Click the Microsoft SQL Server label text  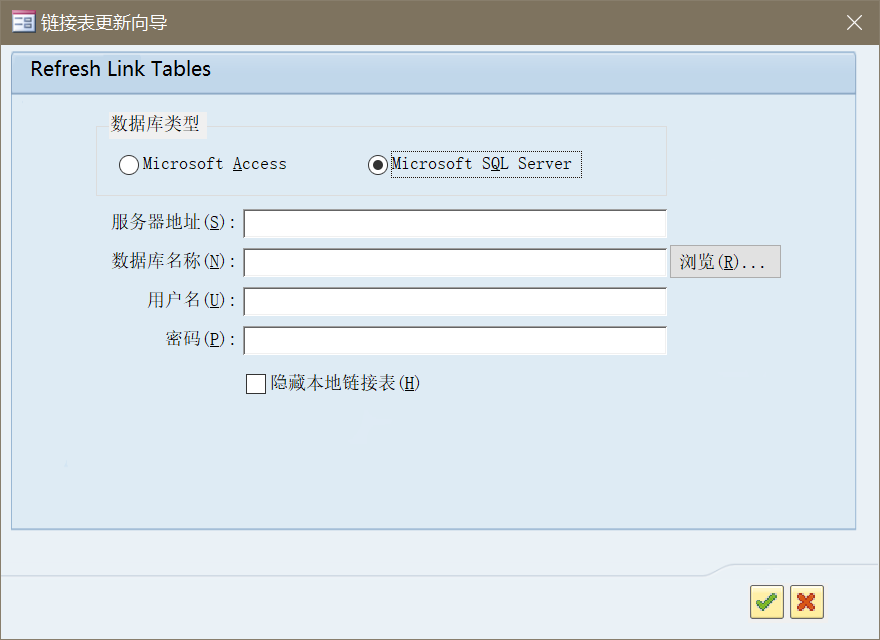[x=482, y=164]
